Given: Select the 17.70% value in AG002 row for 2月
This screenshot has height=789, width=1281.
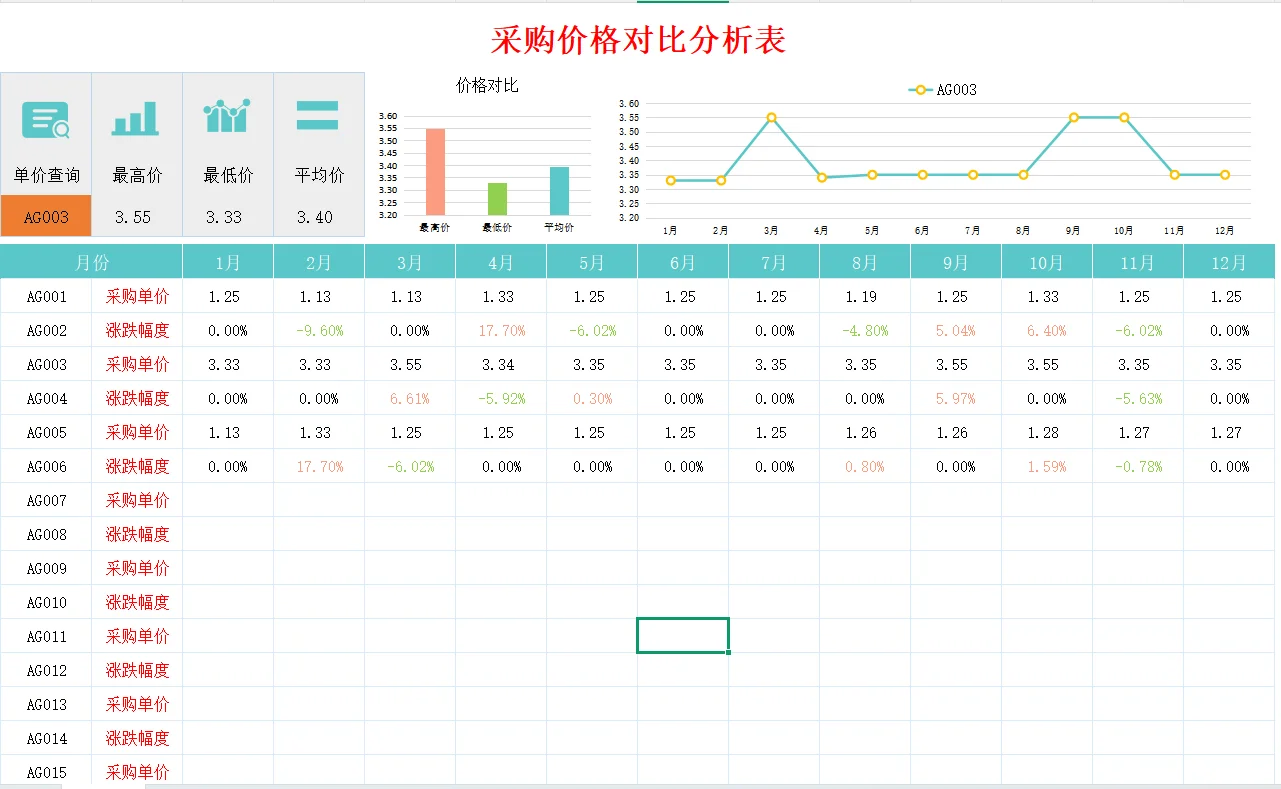Looking at the screenshot, I should (x=319, y=330).
